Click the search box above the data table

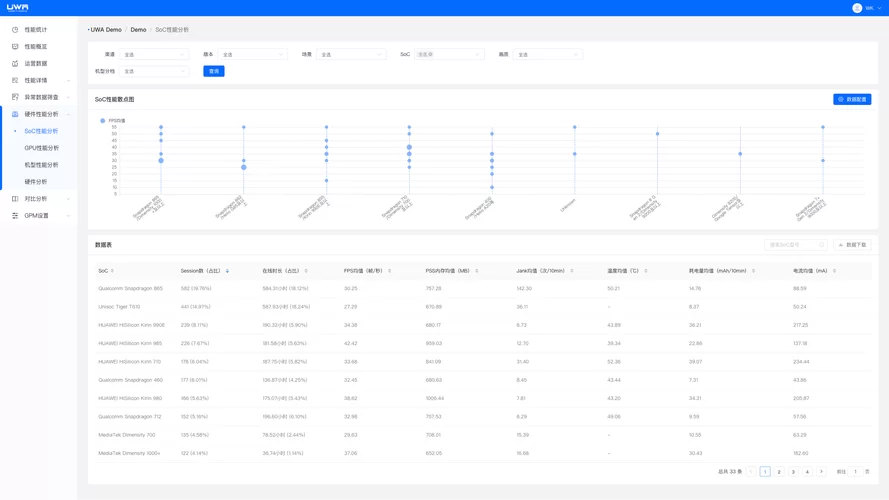795,245
